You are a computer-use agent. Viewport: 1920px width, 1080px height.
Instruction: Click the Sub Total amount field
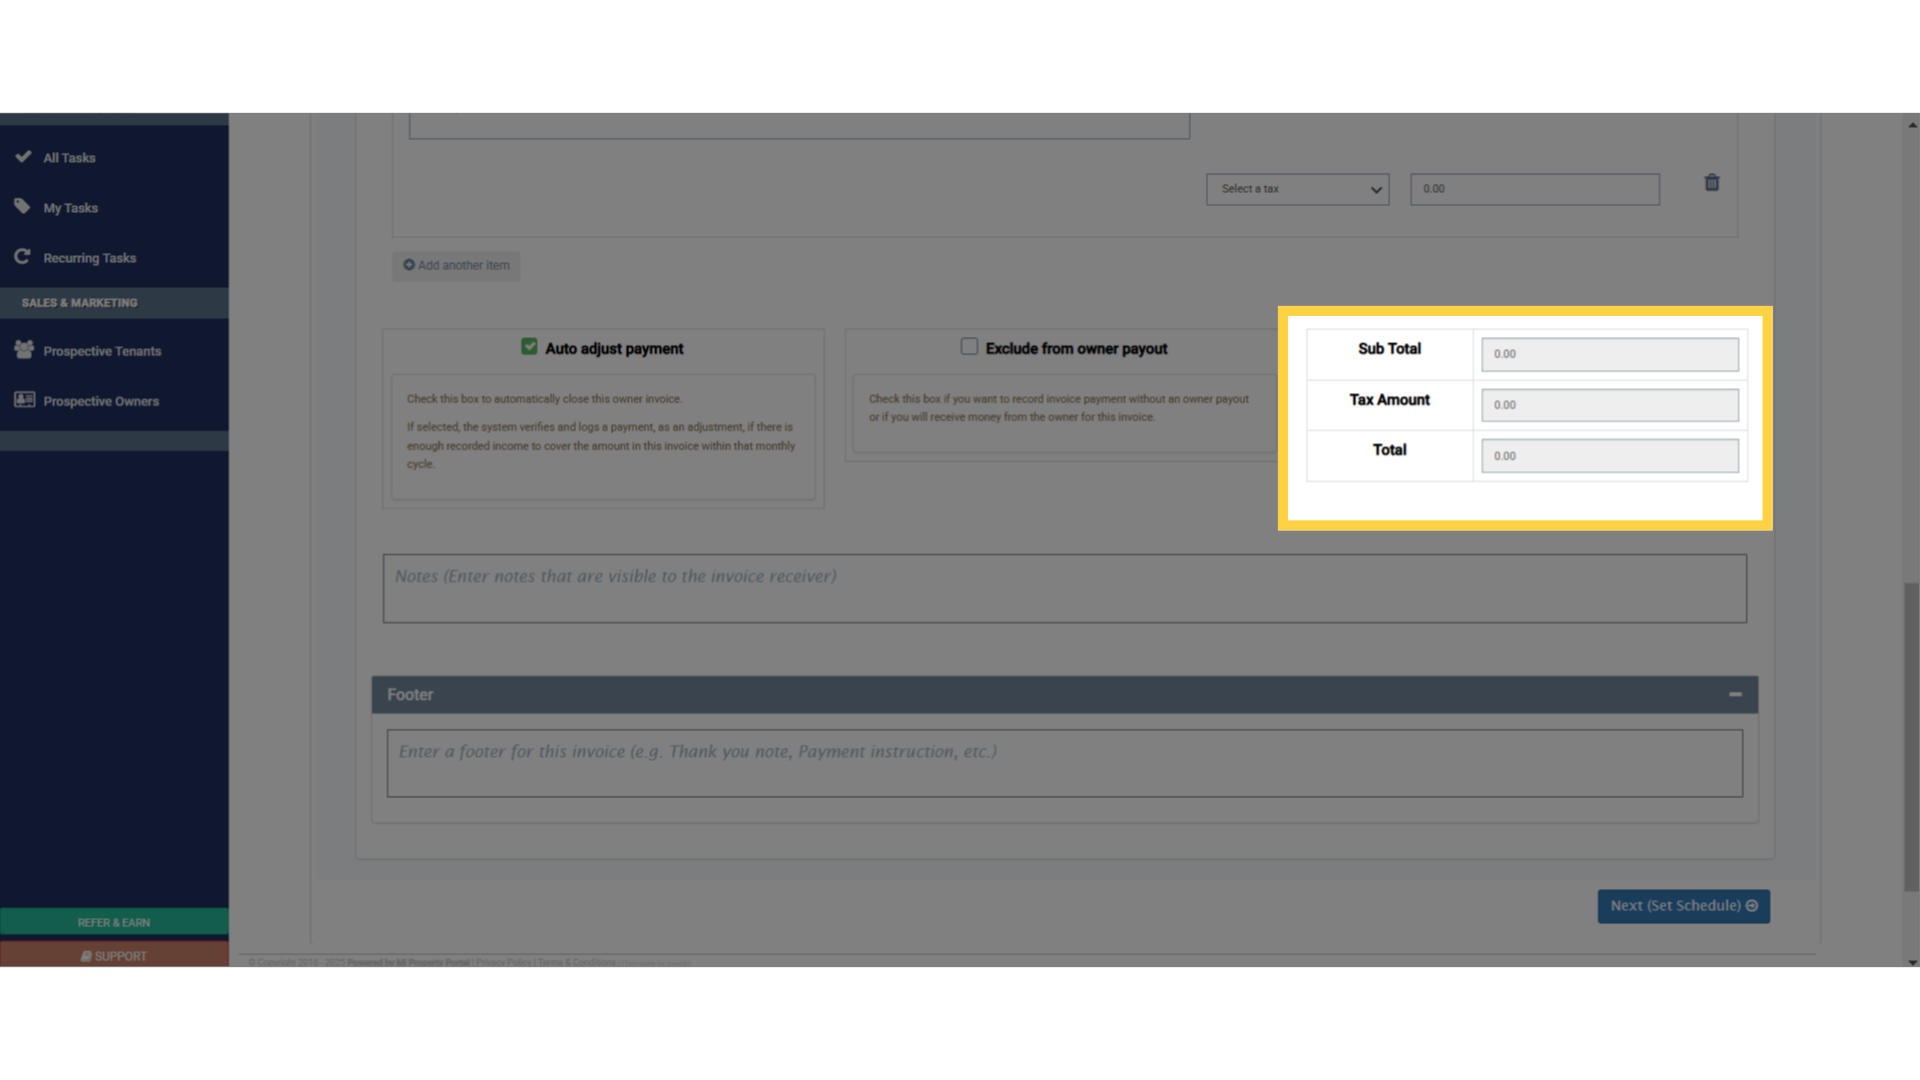[x=1609, y=354]
